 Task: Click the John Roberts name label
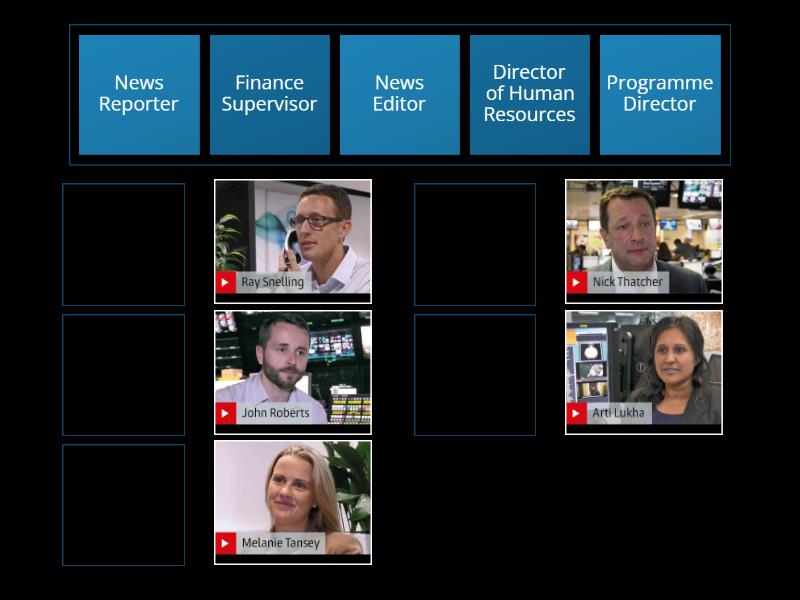[276, 413]
